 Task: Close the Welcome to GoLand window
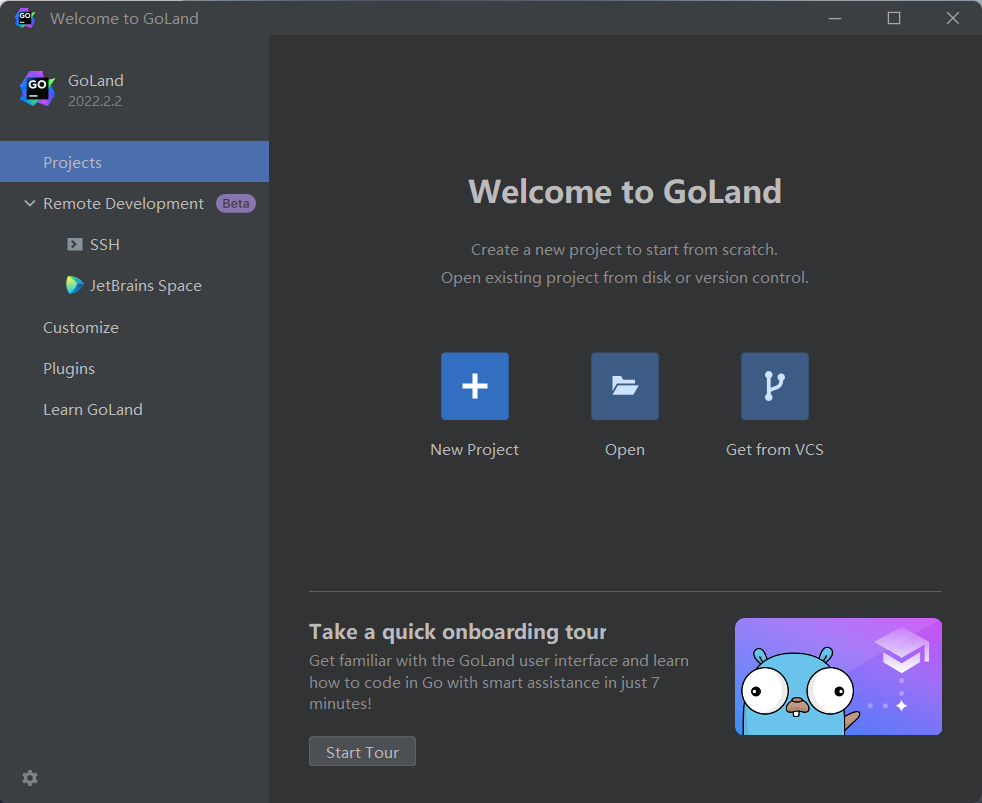coord(953,18)
